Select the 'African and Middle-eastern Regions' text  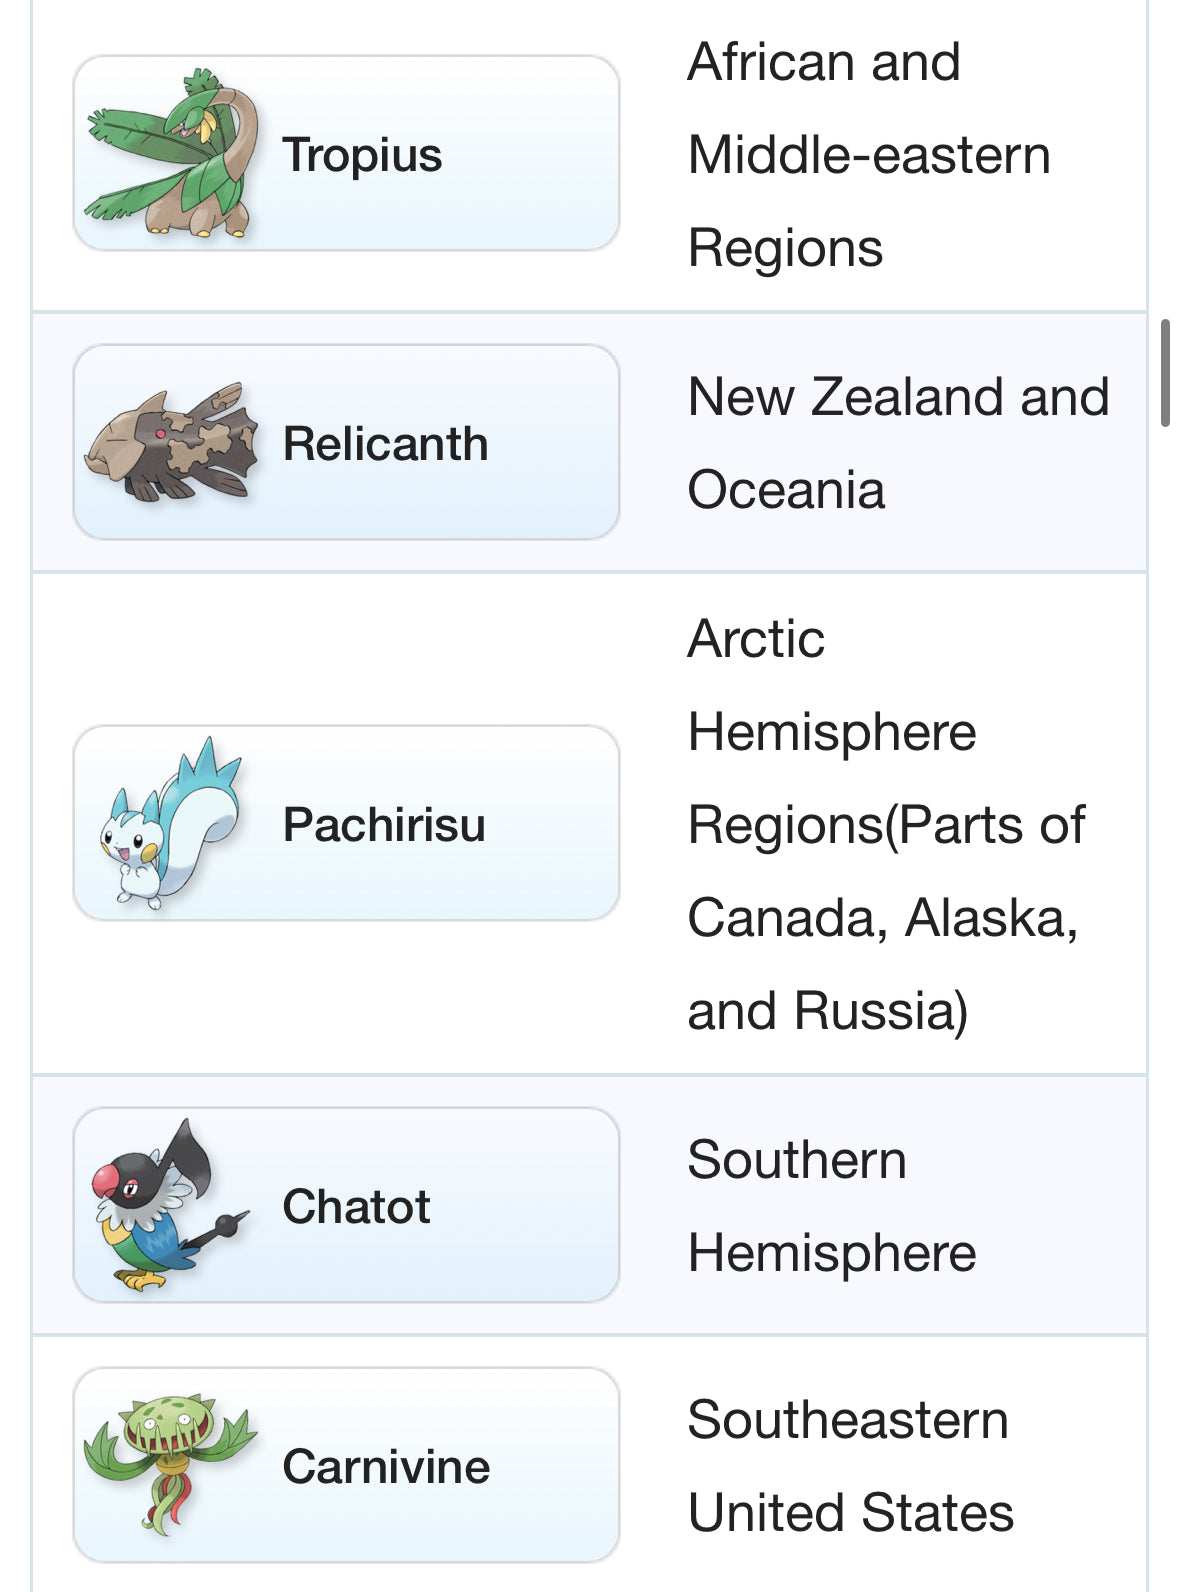[868, 155]
